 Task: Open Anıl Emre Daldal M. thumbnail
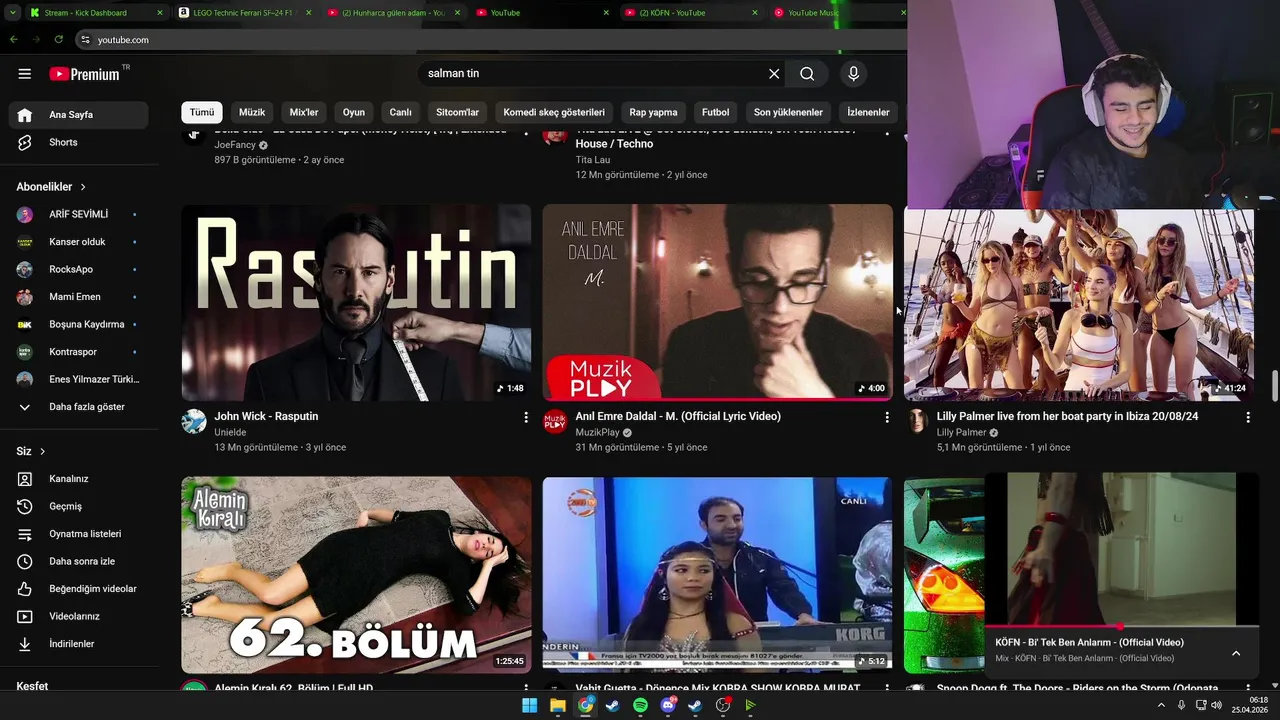(717, 303)
